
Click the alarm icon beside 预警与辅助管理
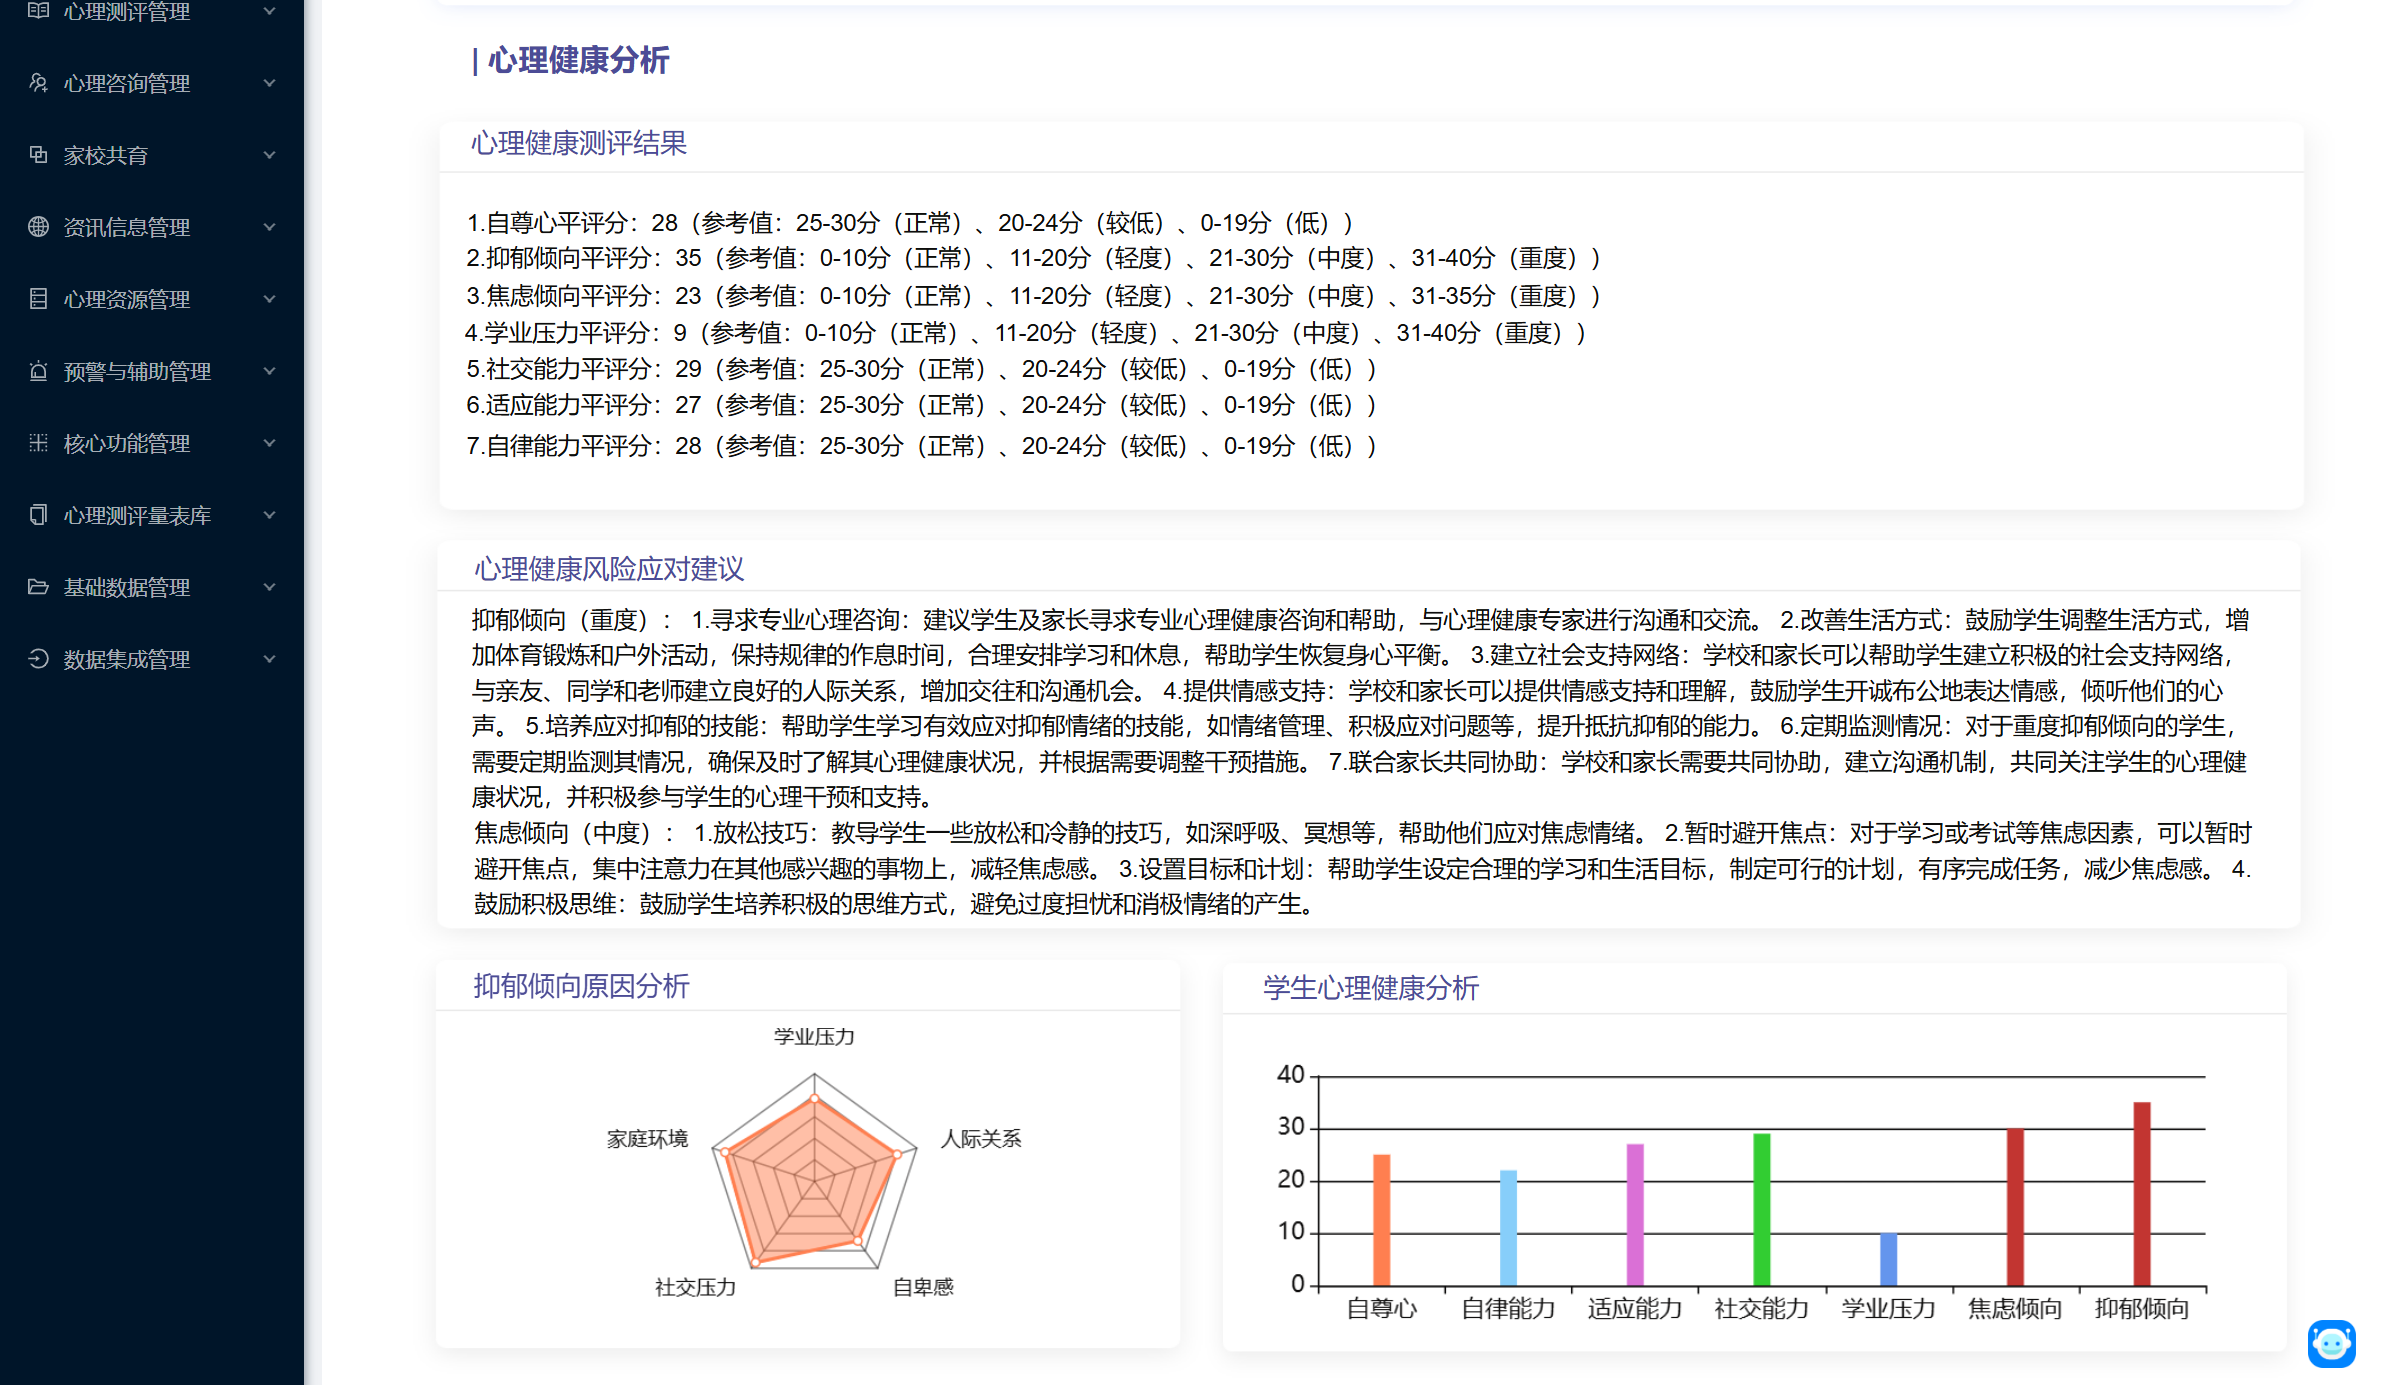38,371
